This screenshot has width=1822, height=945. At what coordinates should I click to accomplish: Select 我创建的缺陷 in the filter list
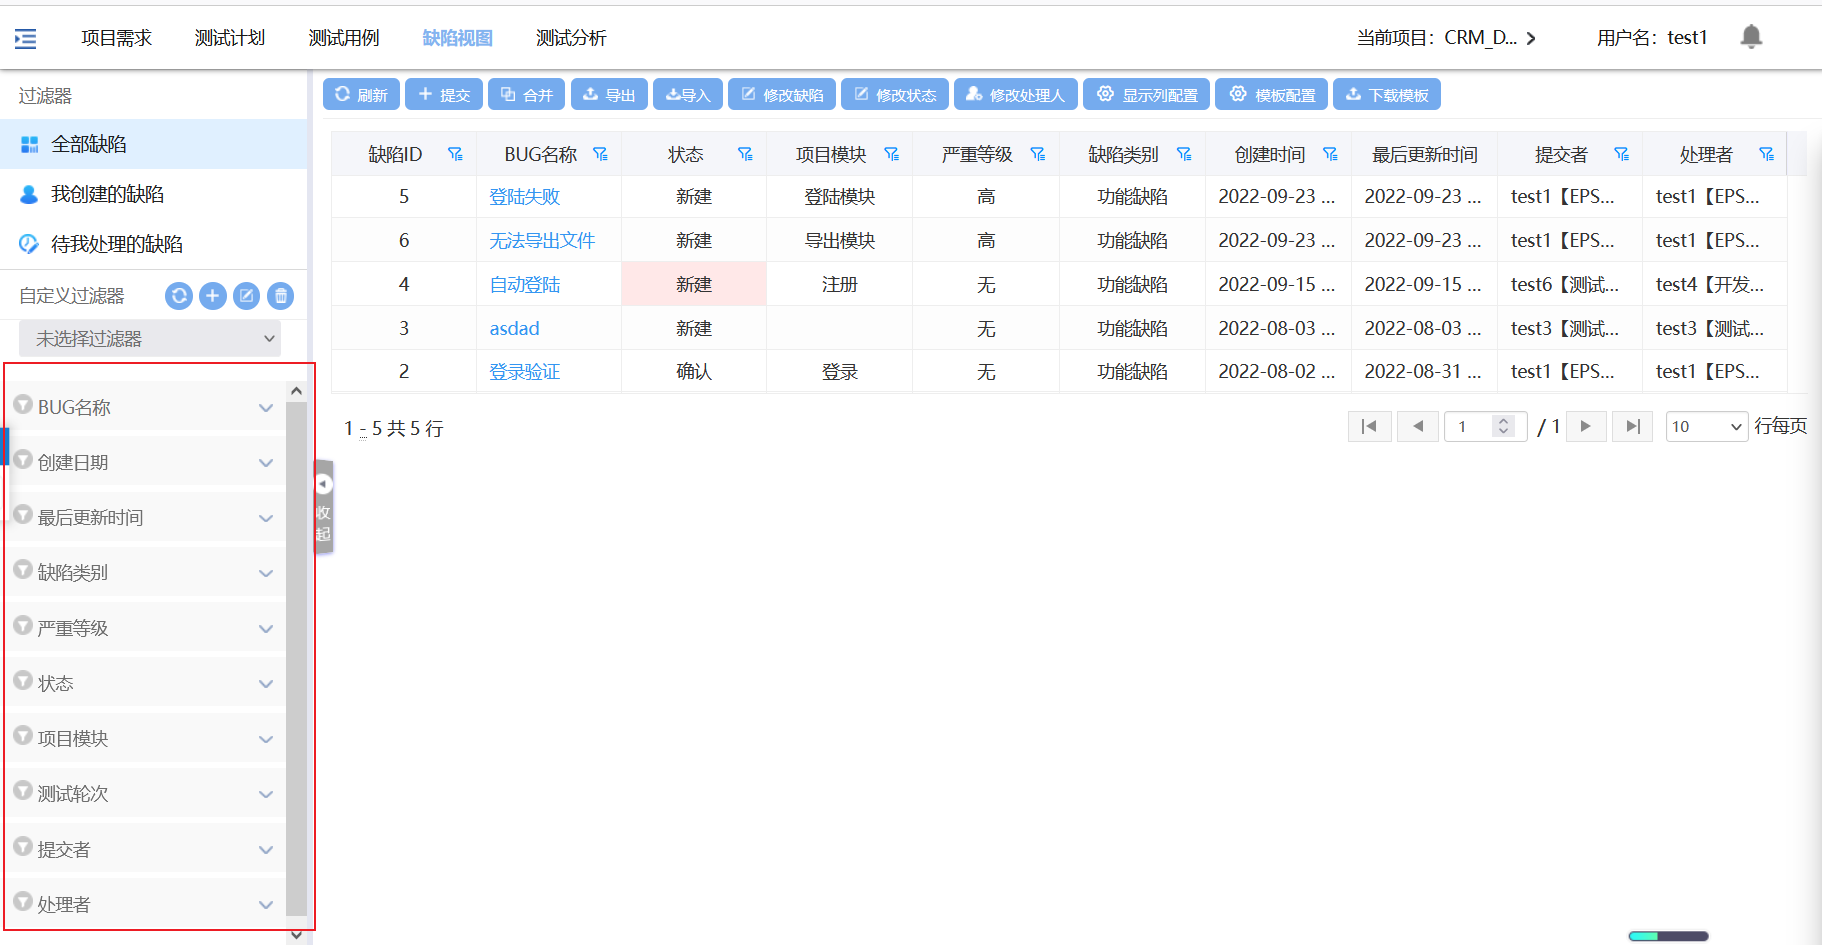point(107,194)
